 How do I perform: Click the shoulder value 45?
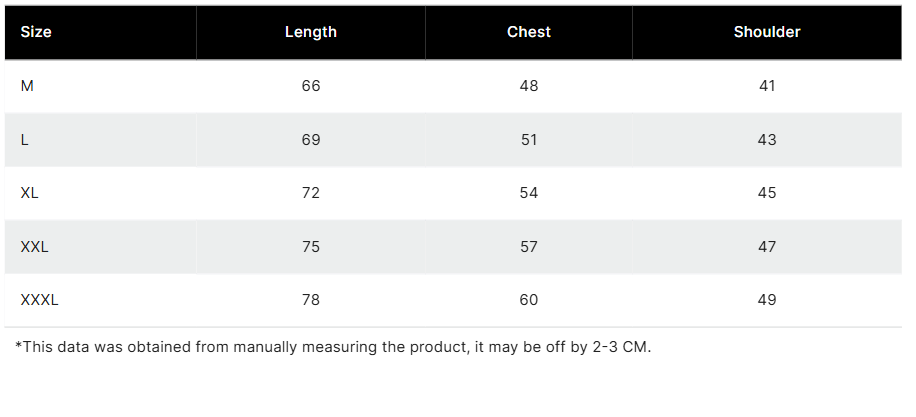coord(767,193)
